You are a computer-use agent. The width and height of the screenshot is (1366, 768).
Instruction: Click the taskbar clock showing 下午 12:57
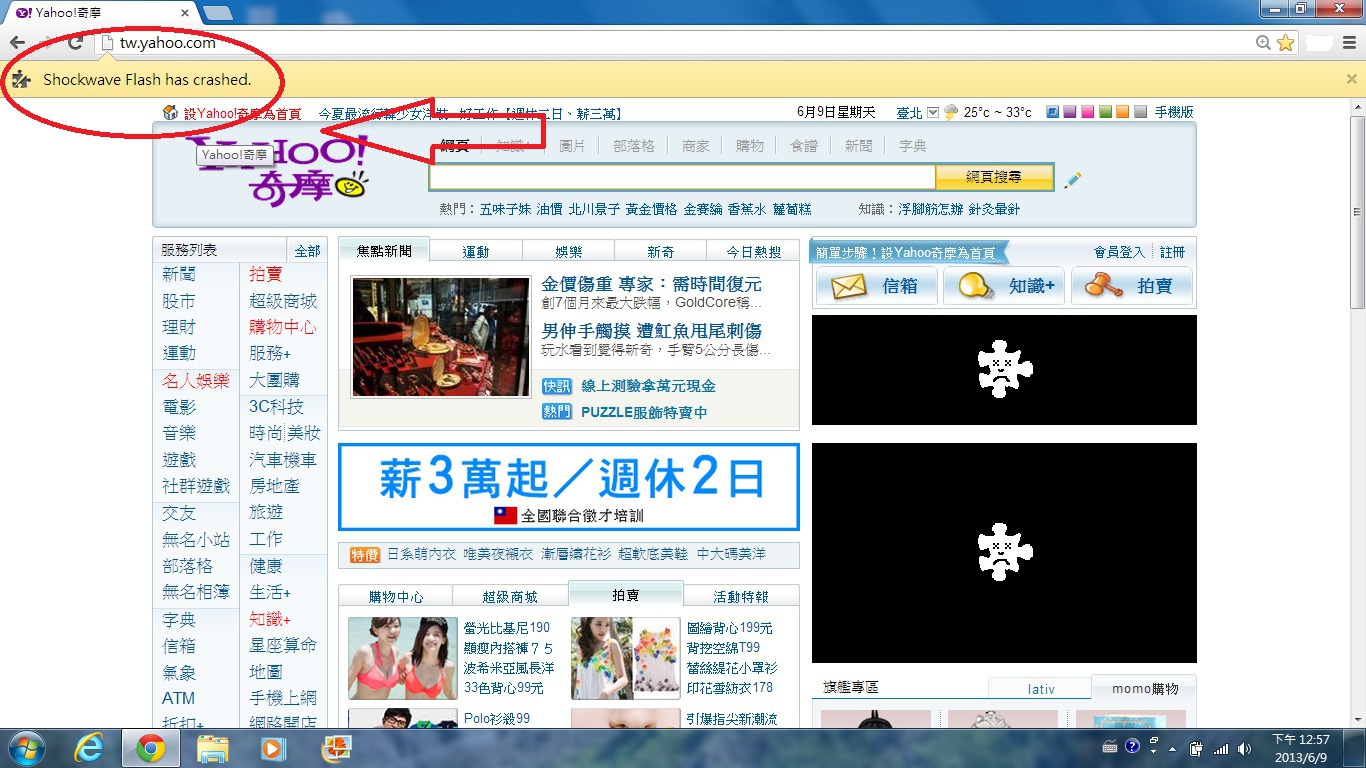tap(1301, 748)
